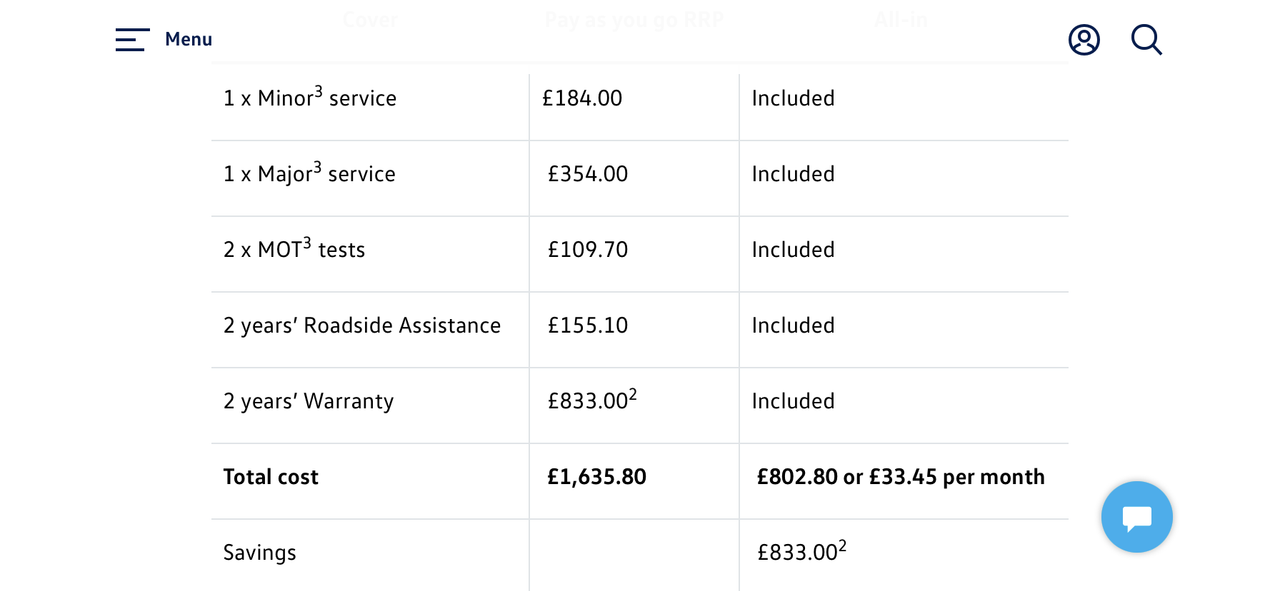Image resolution: width=1280 pixels, height=591 pixels.
Task: Select the 2 years' Warranty label
Action: [x=308, y=402]
